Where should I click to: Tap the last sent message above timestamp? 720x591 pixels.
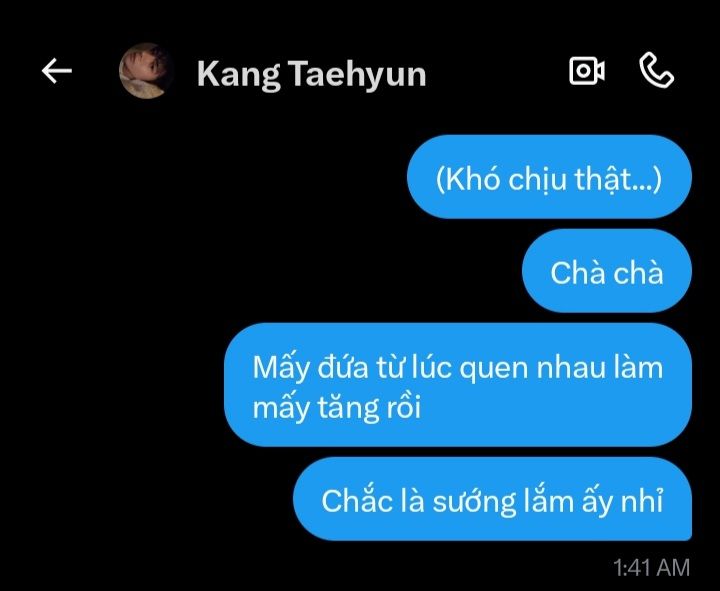(492, 499)
